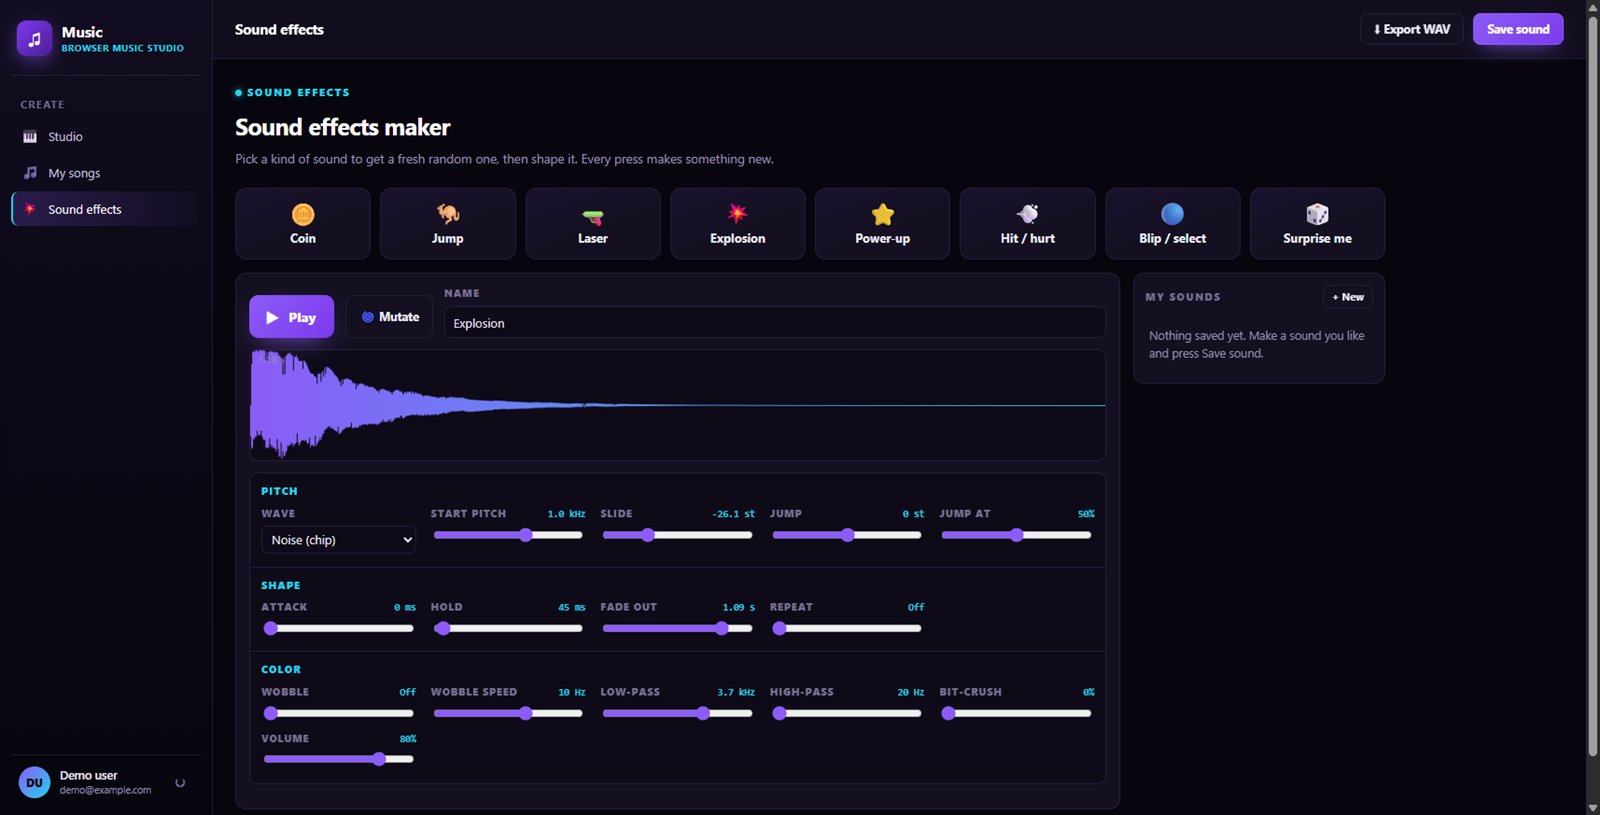Click the demo@example.com email text
The height and width of the screenshot is (815, 1600).
click(105, 790)
